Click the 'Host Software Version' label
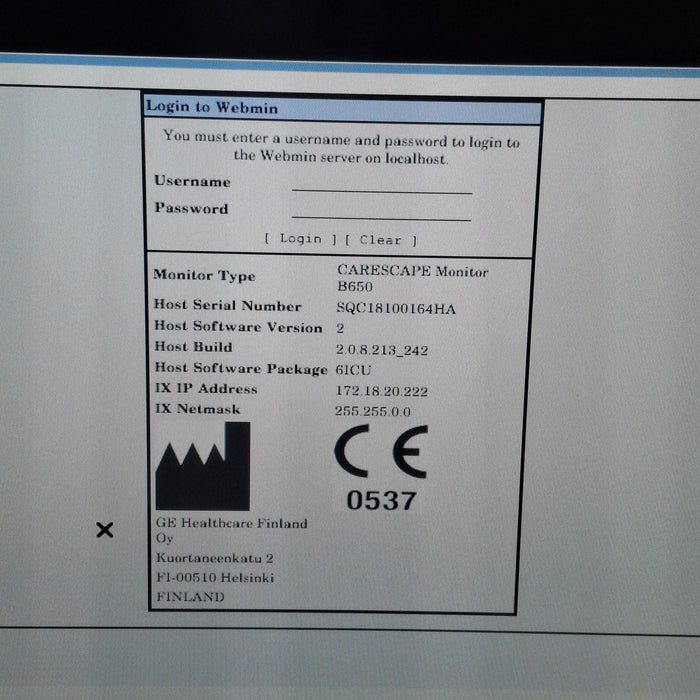The image size is (700, 700). coord(238,326)
